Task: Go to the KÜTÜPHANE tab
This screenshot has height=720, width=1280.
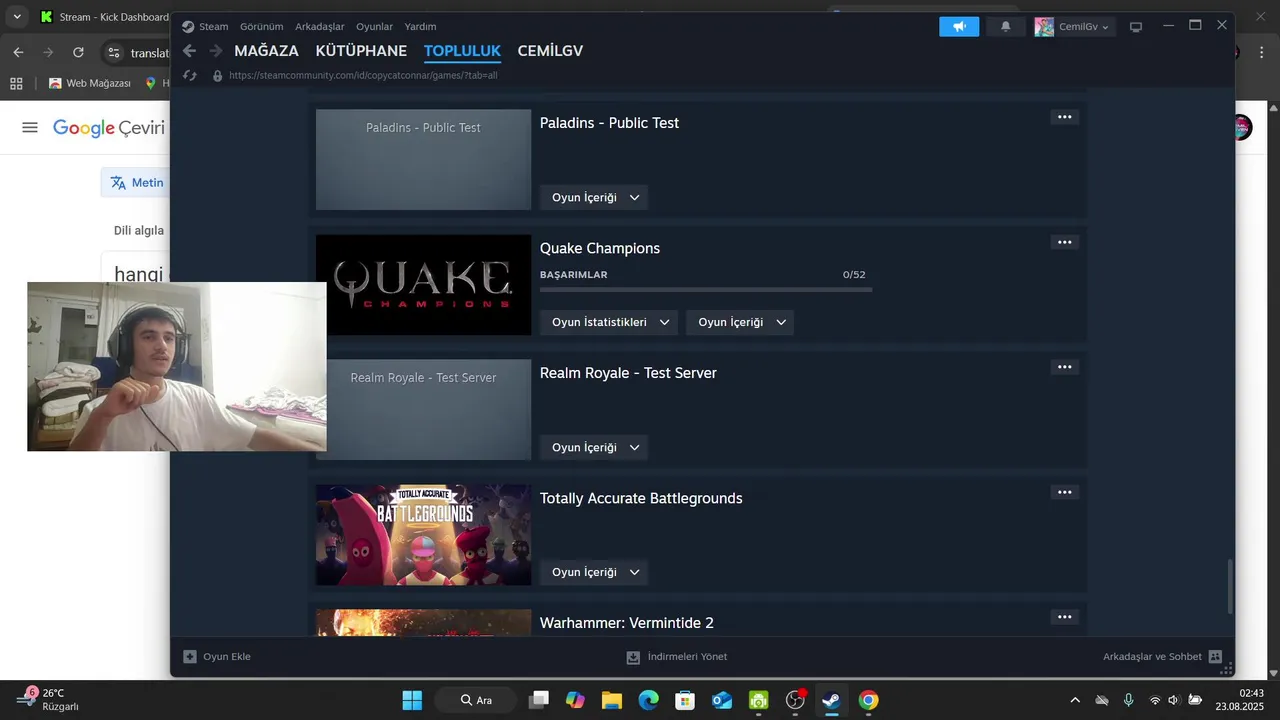Action: 361,51
